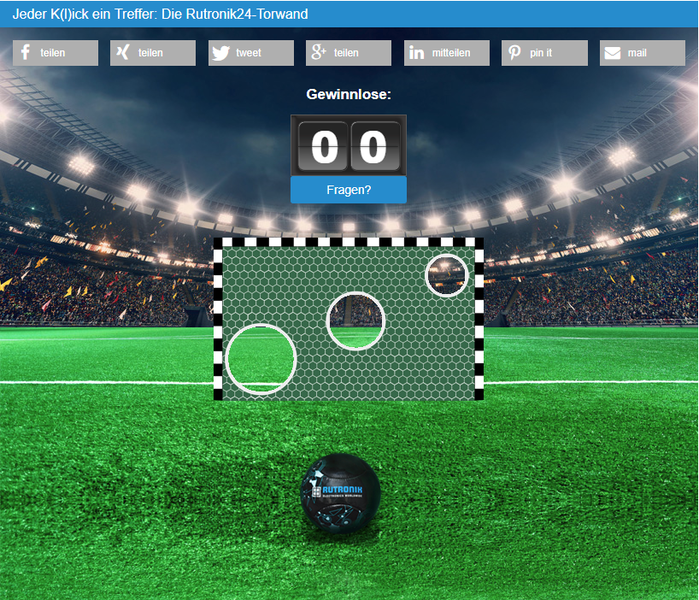Kick the Rutronik soccer ball

point(341,493)
